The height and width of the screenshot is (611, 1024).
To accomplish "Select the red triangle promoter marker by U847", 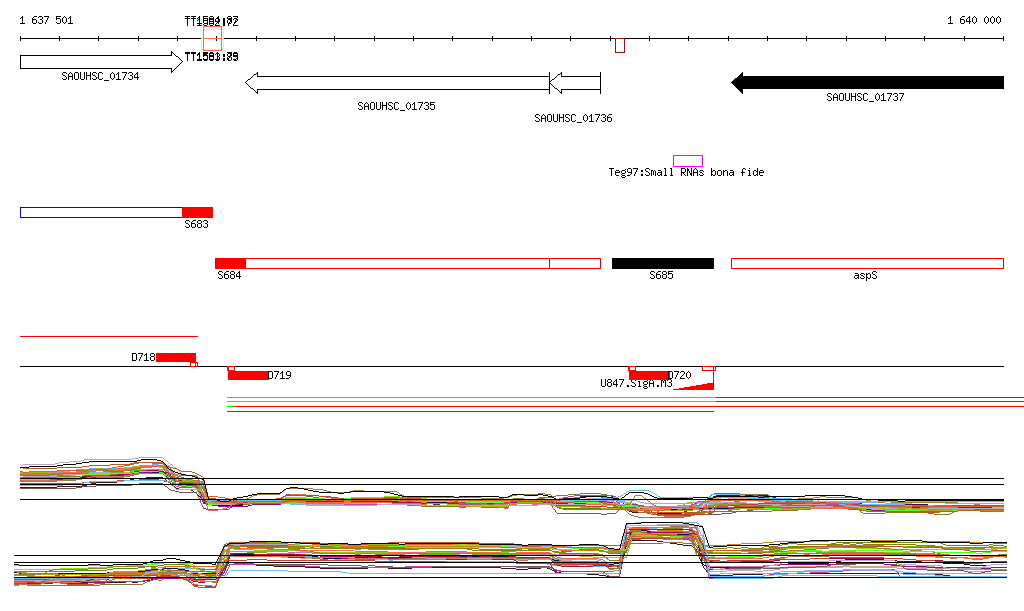I will point(694,386).
